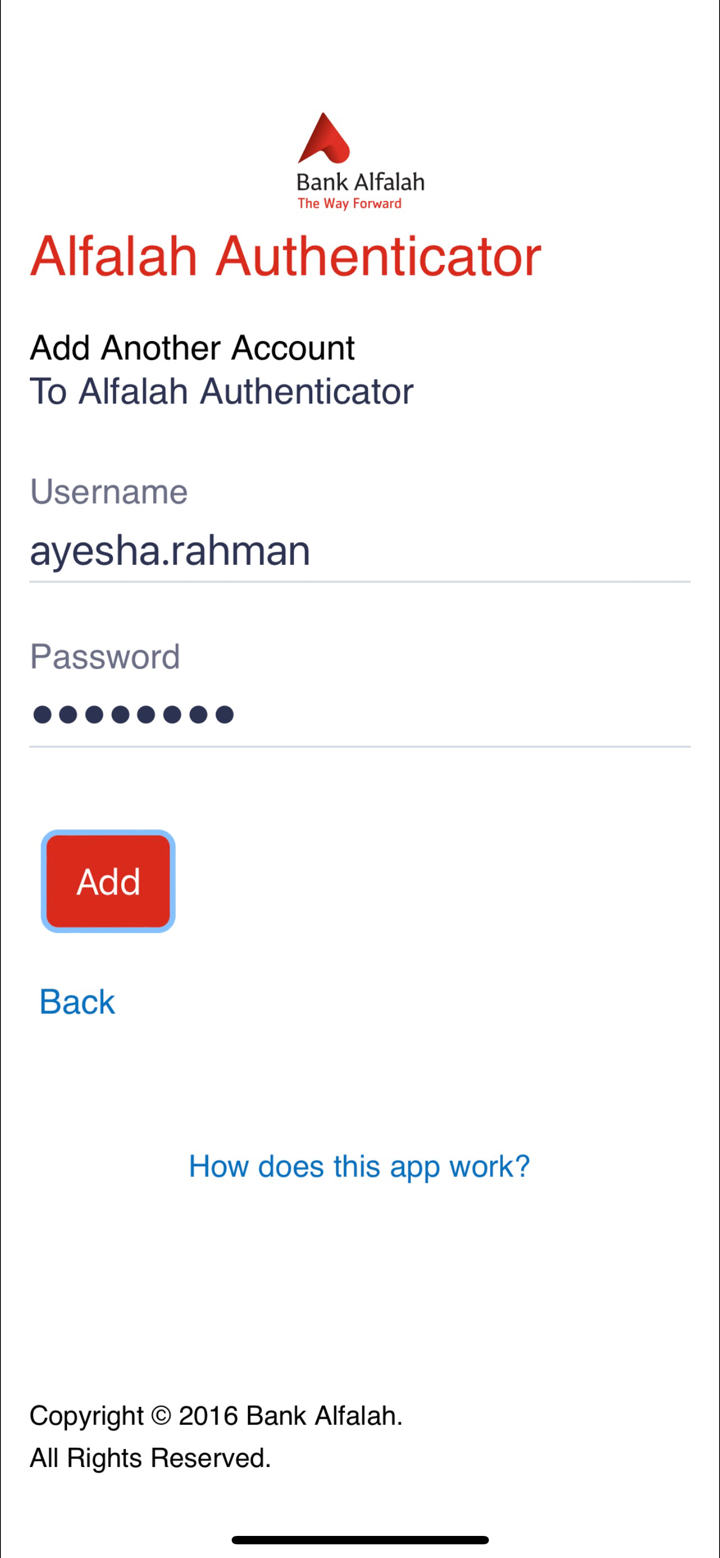Tap the red Bank Alfalah logo emblem
This screenshot has width=720, height=1558.
point(324,140)
